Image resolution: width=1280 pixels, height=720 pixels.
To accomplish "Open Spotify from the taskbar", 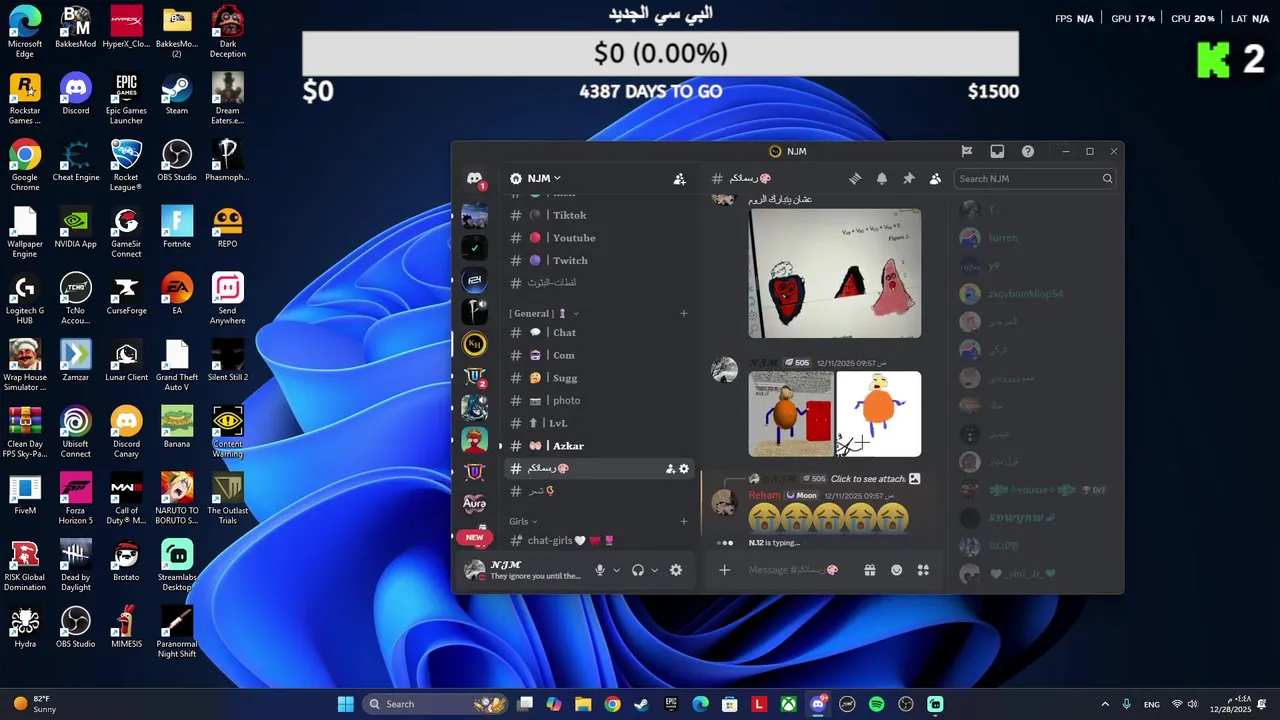I will coord(876,704).
